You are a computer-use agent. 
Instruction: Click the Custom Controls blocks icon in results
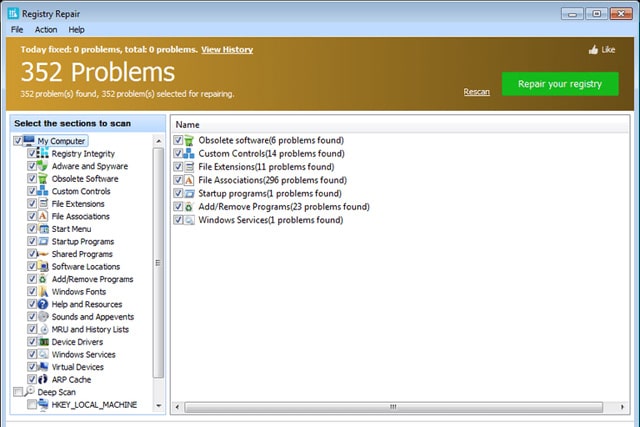coord(189,153)
